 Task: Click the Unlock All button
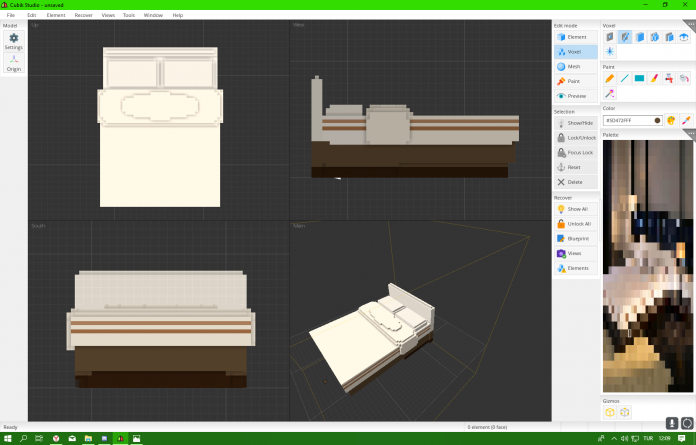point(576,224)
